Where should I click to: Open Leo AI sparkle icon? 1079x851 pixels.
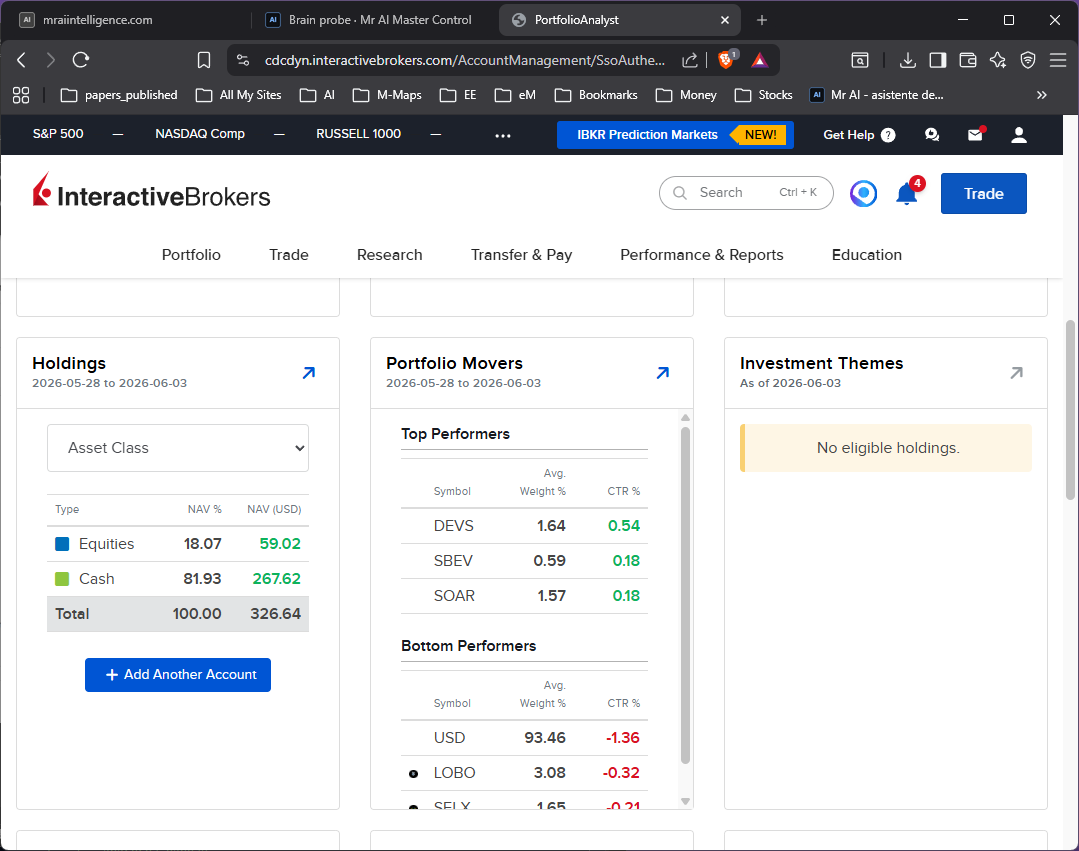tap(998, 60)
